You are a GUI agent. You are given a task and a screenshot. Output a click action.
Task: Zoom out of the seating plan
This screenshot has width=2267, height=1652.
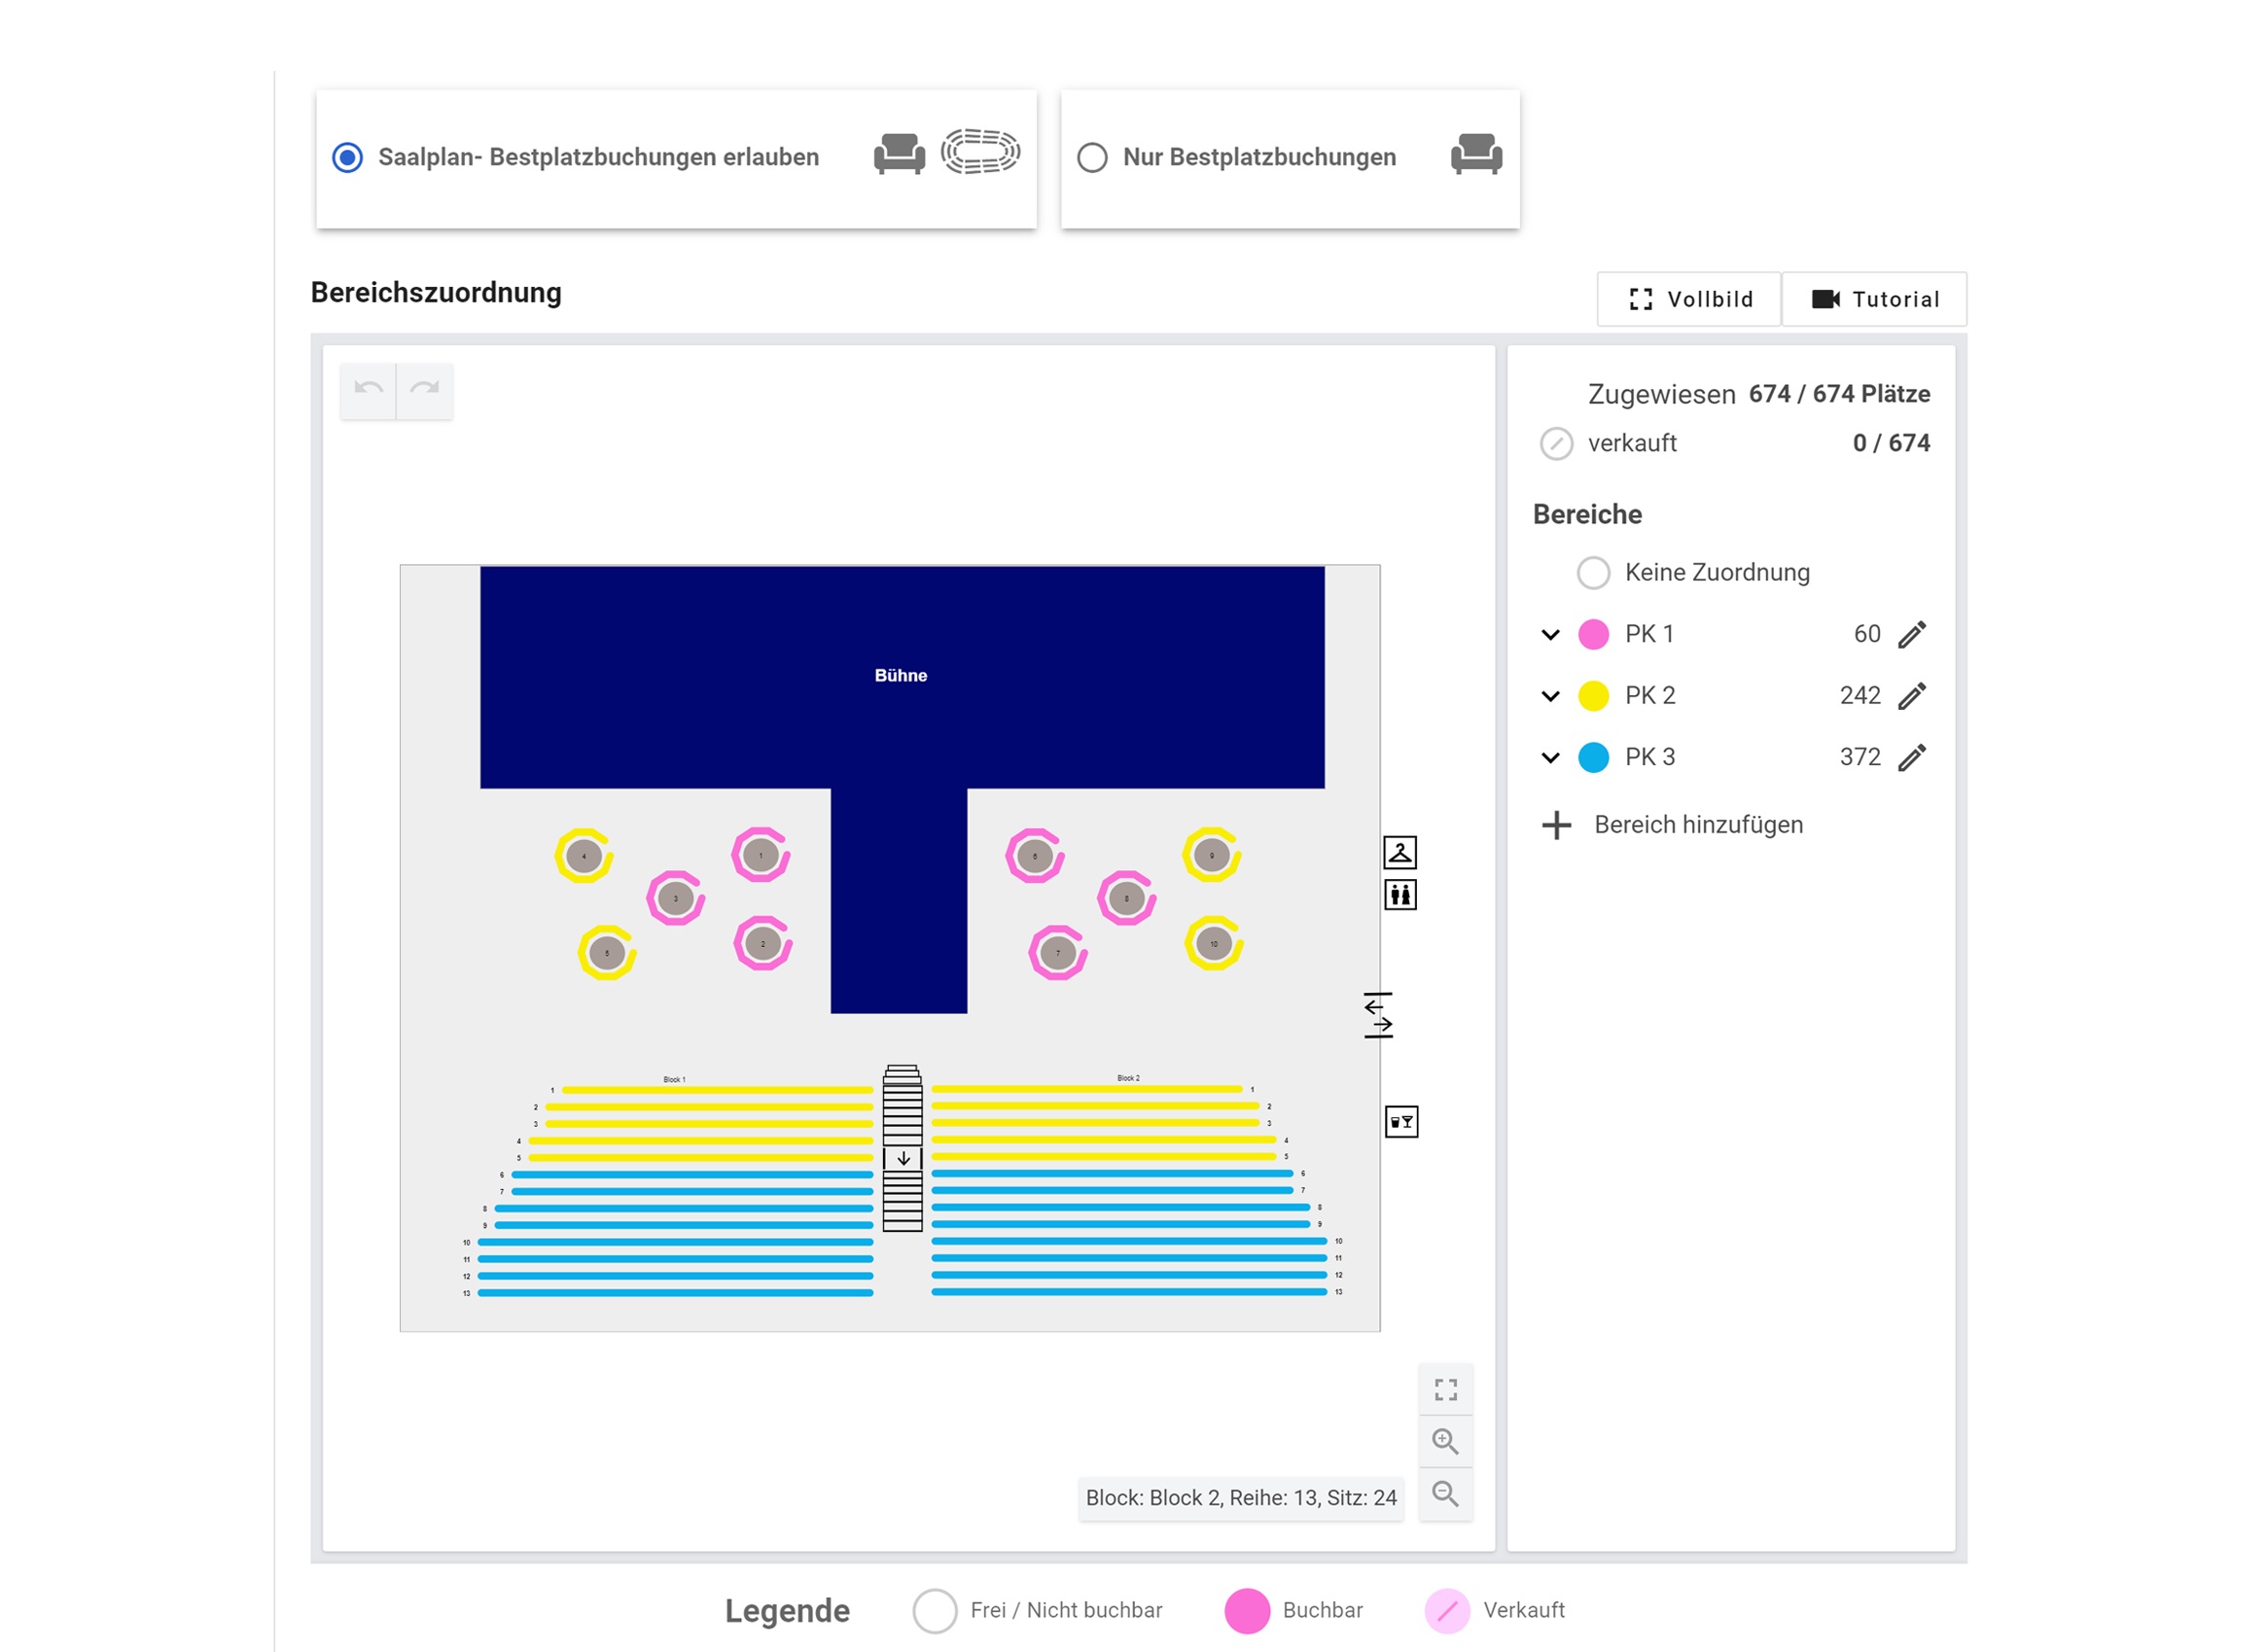(x=1445, y=1493)
